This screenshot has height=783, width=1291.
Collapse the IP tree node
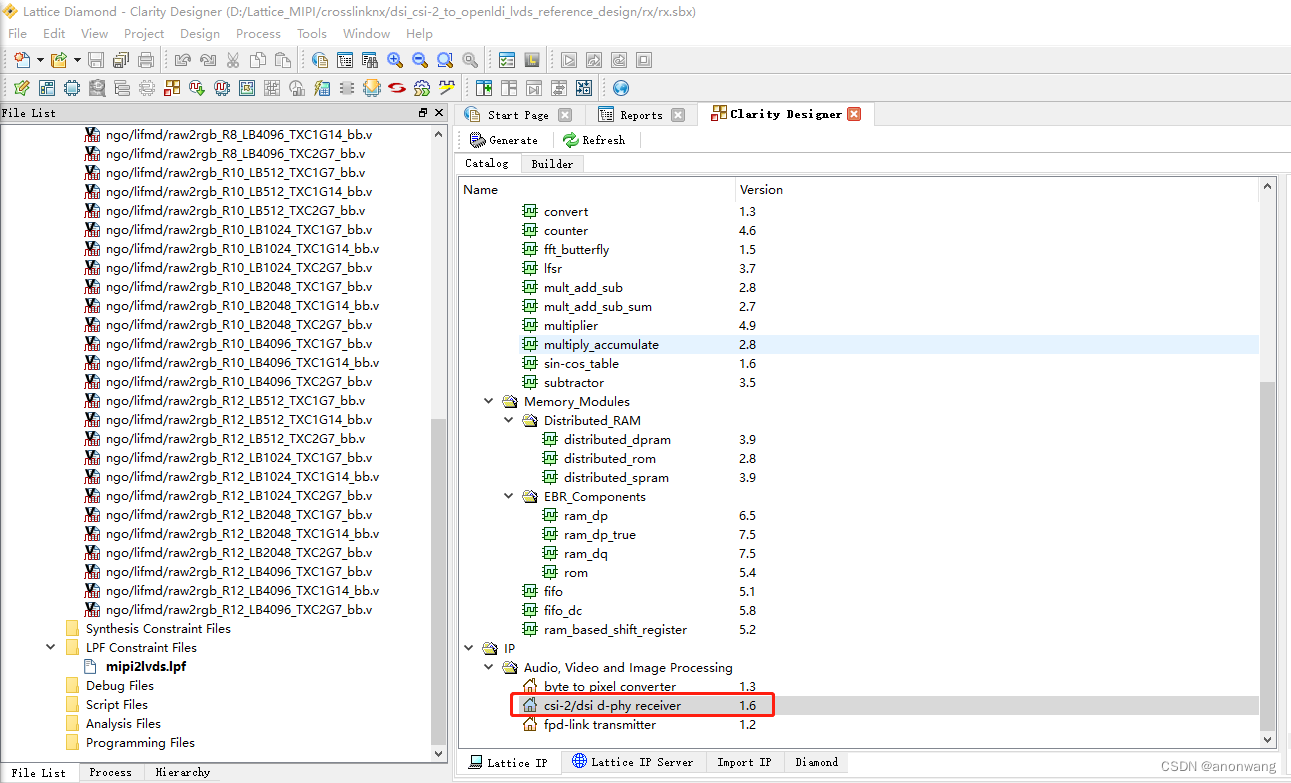click(469, 648)
